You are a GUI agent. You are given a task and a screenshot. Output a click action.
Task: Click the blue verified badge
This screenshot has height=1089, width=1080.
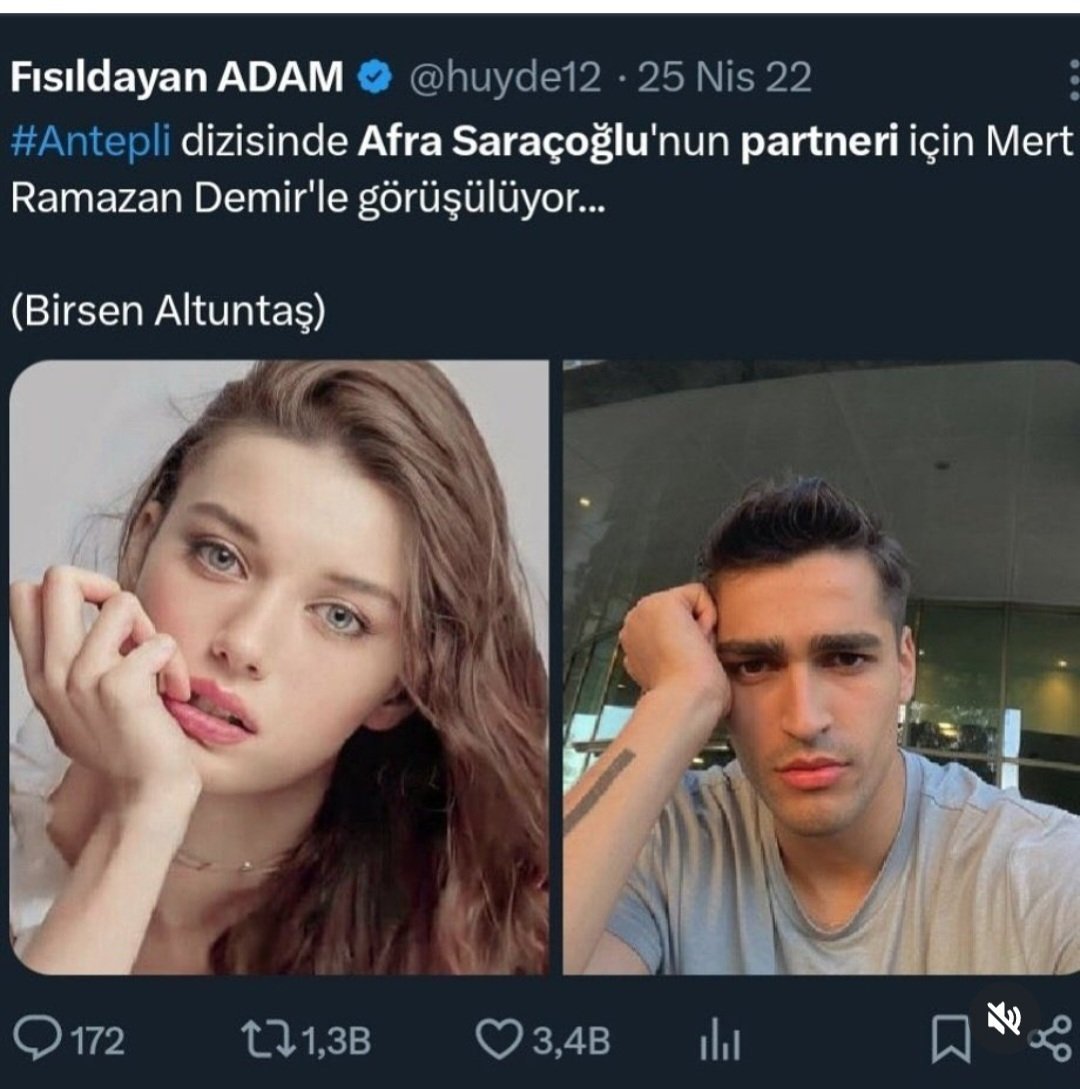[x=376, y=78]
